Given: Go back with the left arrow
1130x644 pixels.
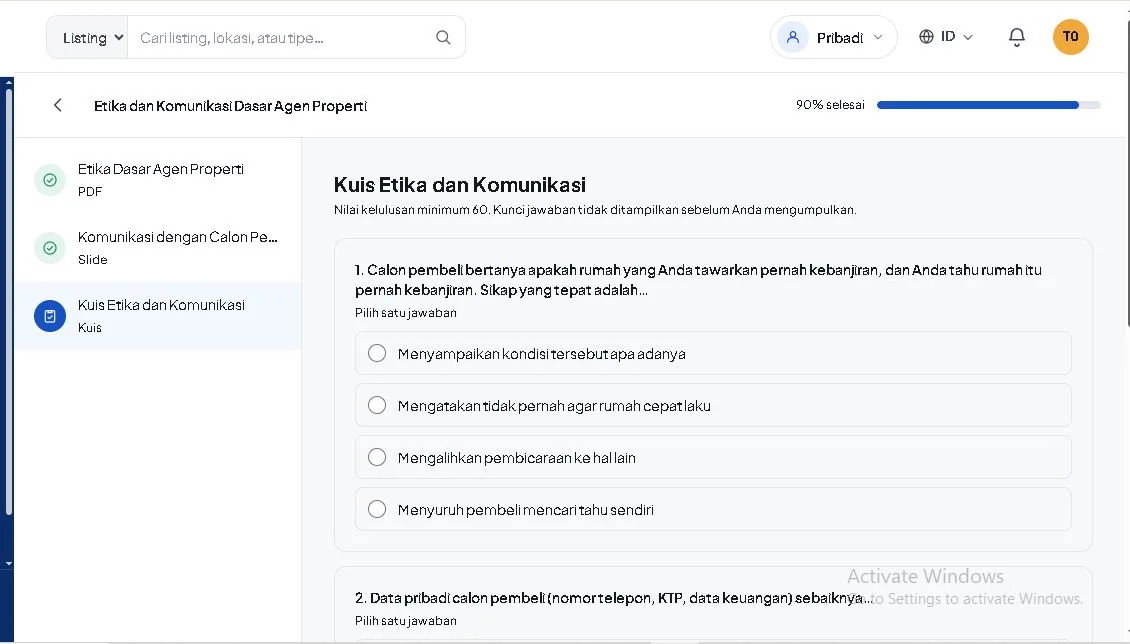Looking at the screenshot, I should pos(58,105).
